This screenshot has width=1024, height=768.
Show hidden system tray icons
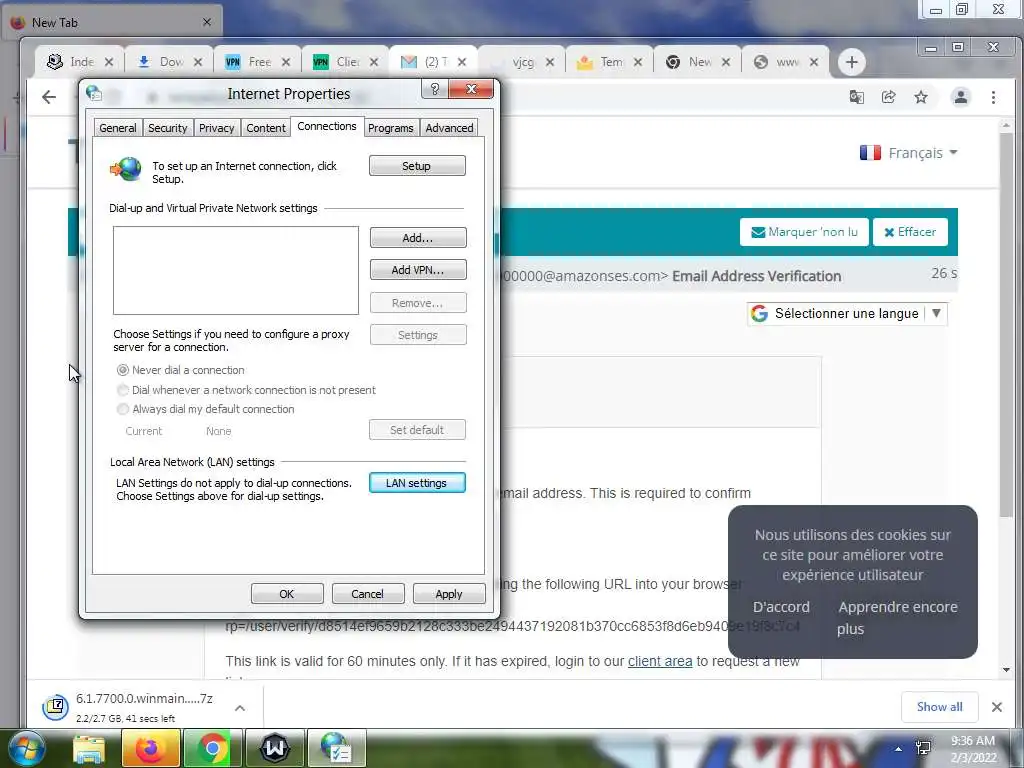point(899,748)
